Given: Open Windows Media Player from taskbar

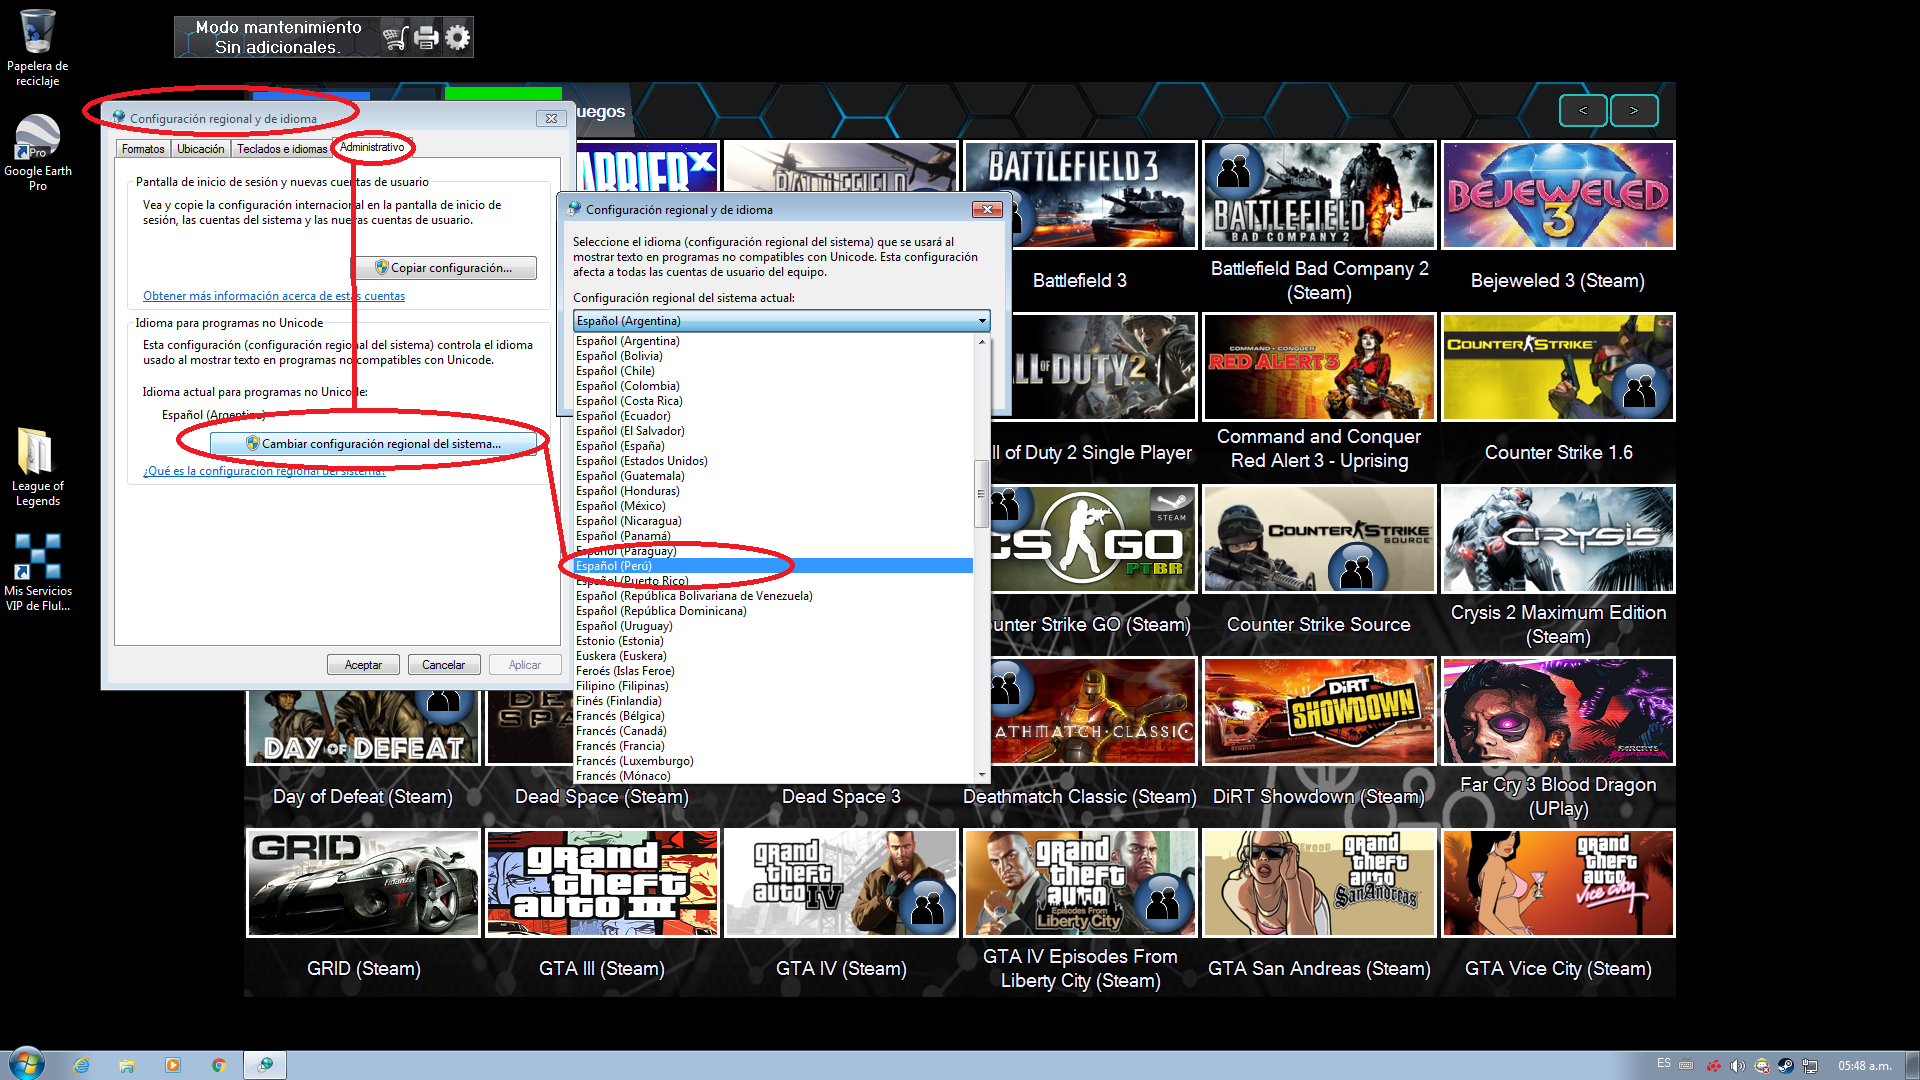Looking at the screenshot, I should [173, 1065].
